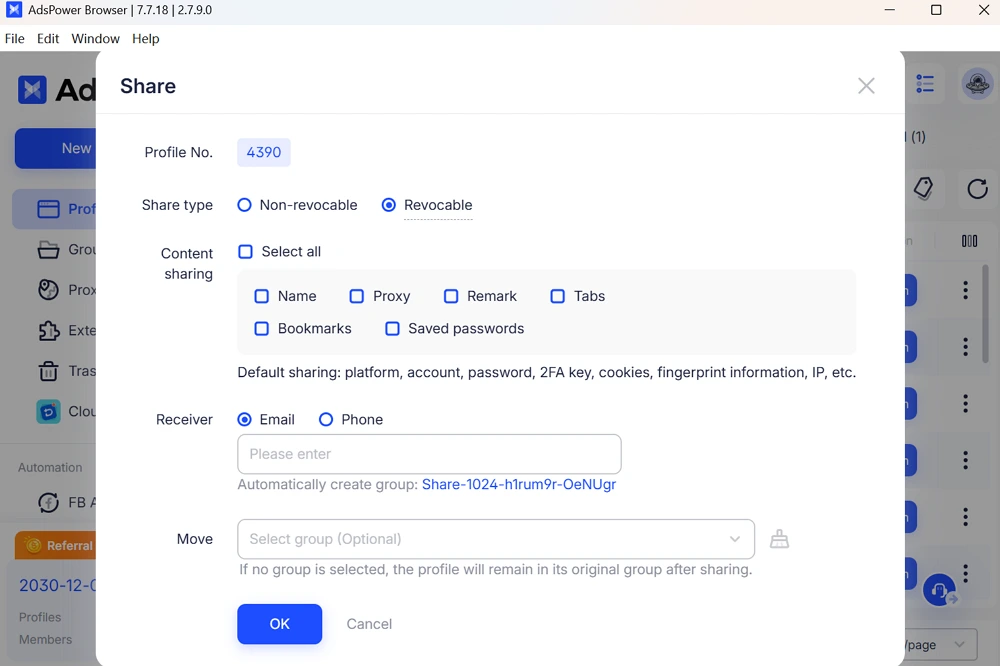Expand the Select group dropdown
The width and height of the screenshot is (1000, 666).
click(495, 539)
